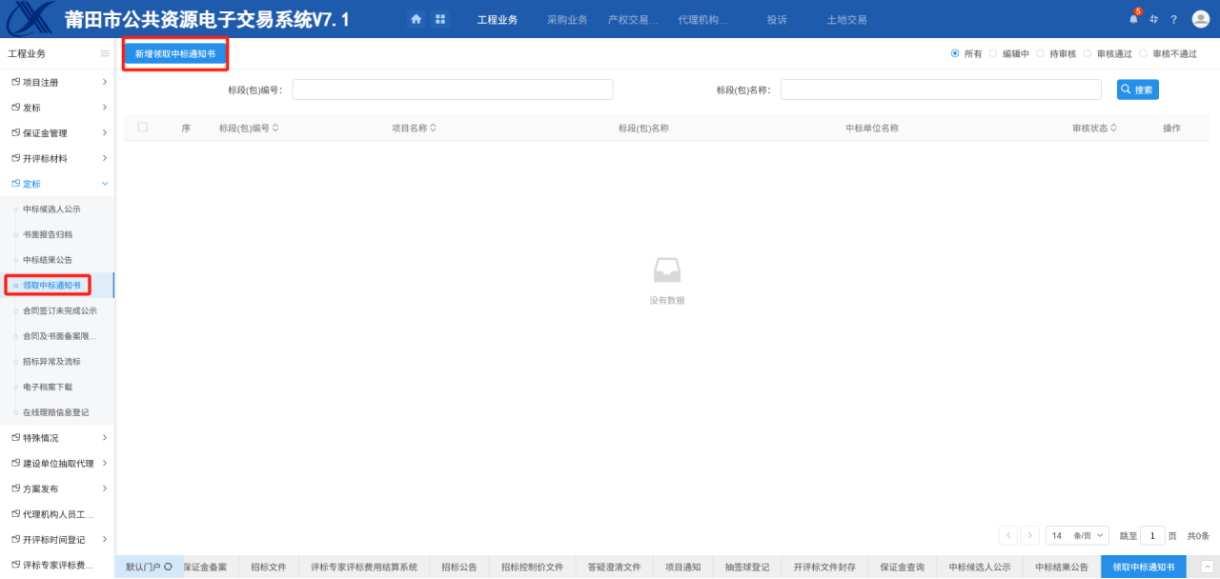The width and height of the screenshot is (1220, 579).
Task: Open notifications bell icon
Action: click(1134, 19)
